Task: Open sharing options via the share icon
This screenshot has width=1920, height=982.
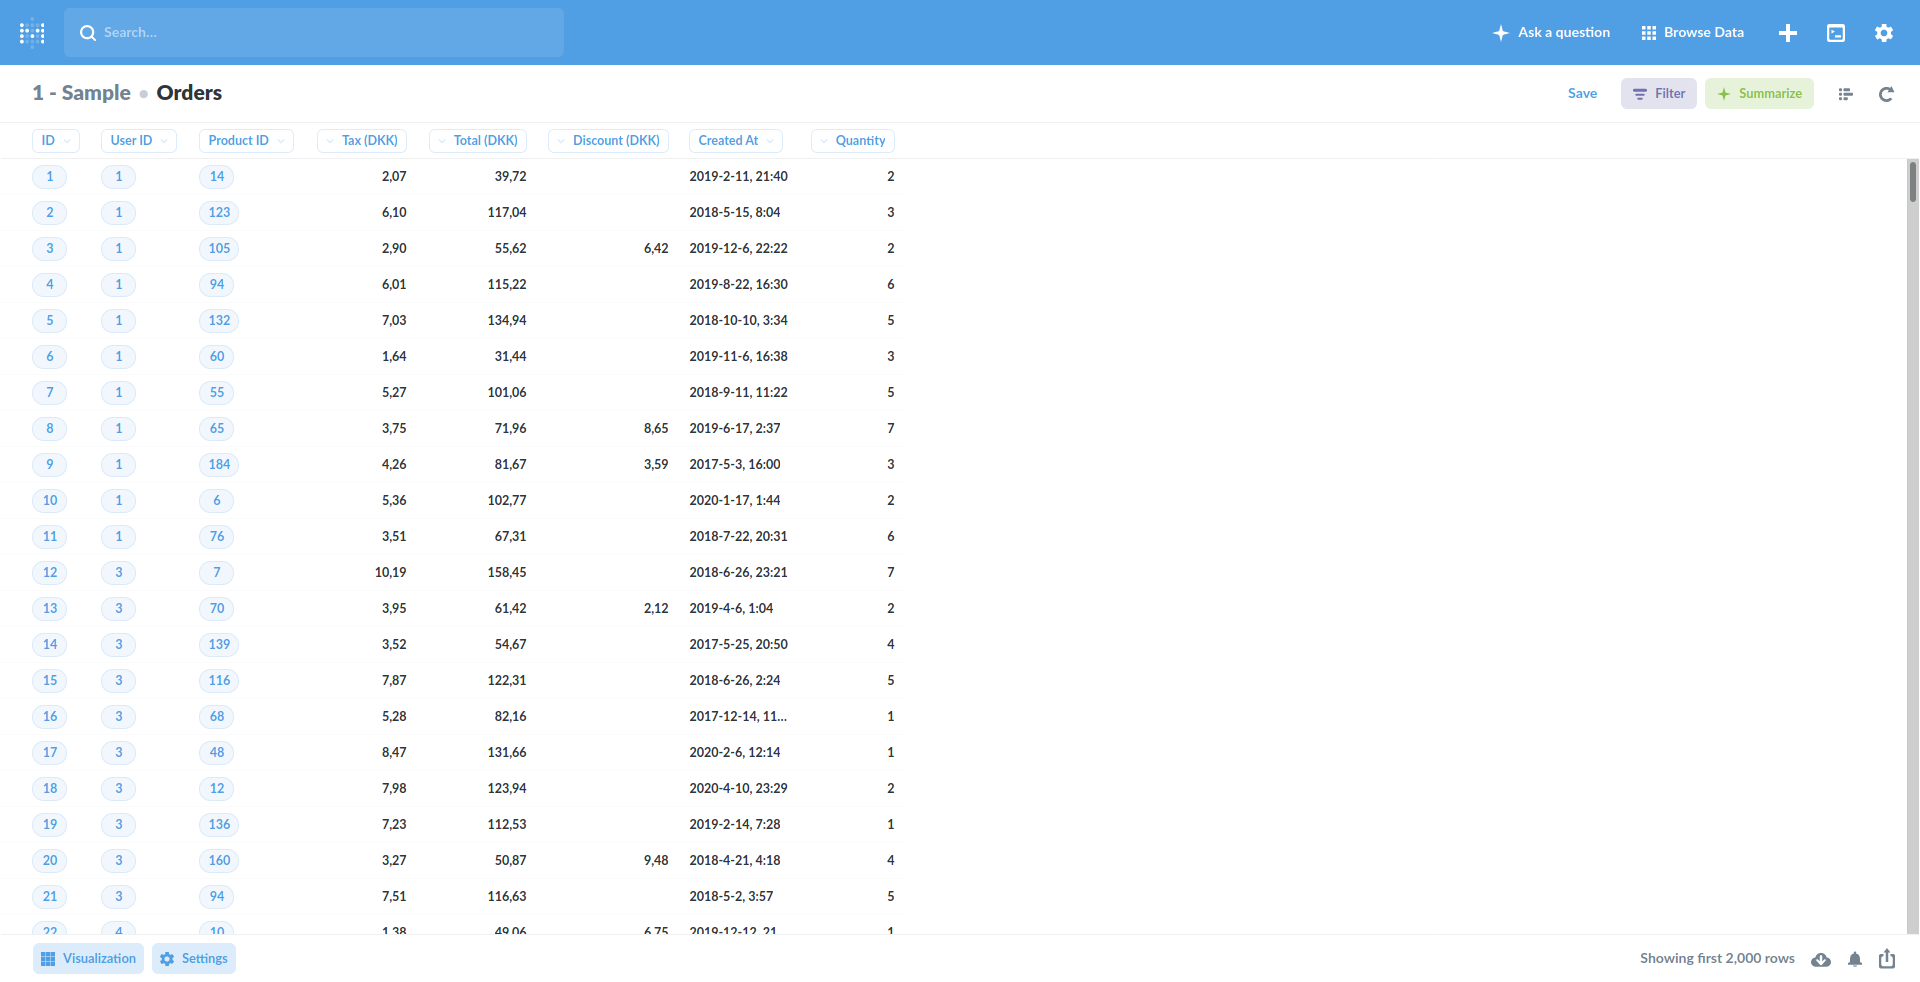Action: [1887, 959]
